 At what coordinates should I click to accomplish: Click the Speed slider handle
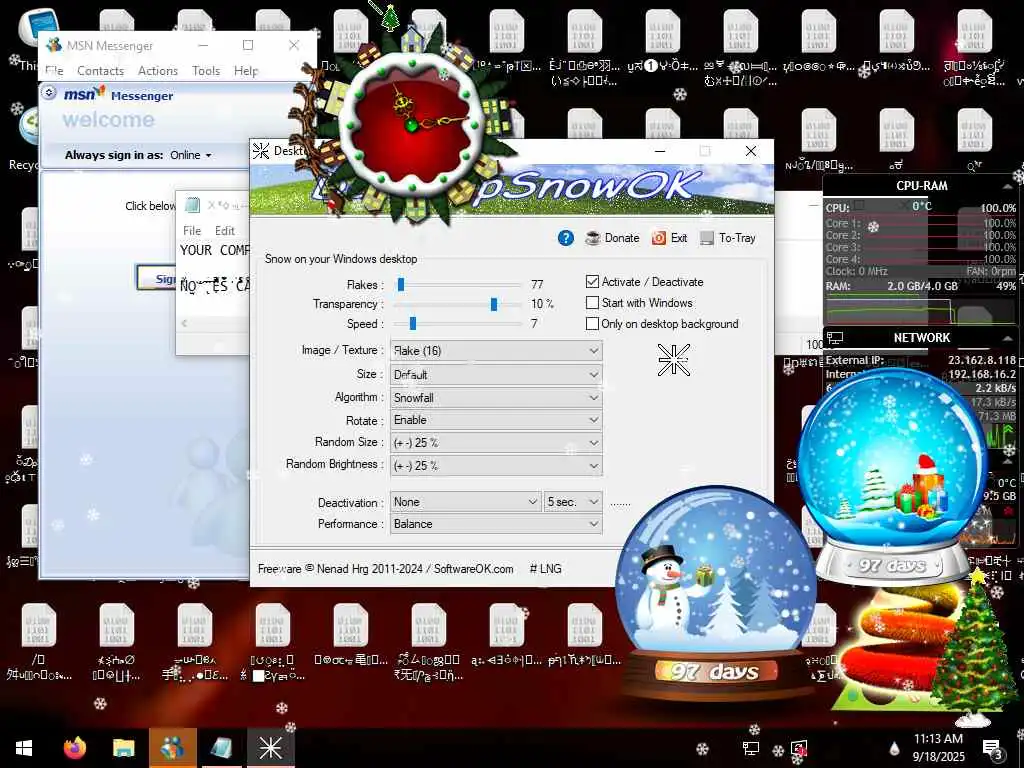[x=413, y=323]
